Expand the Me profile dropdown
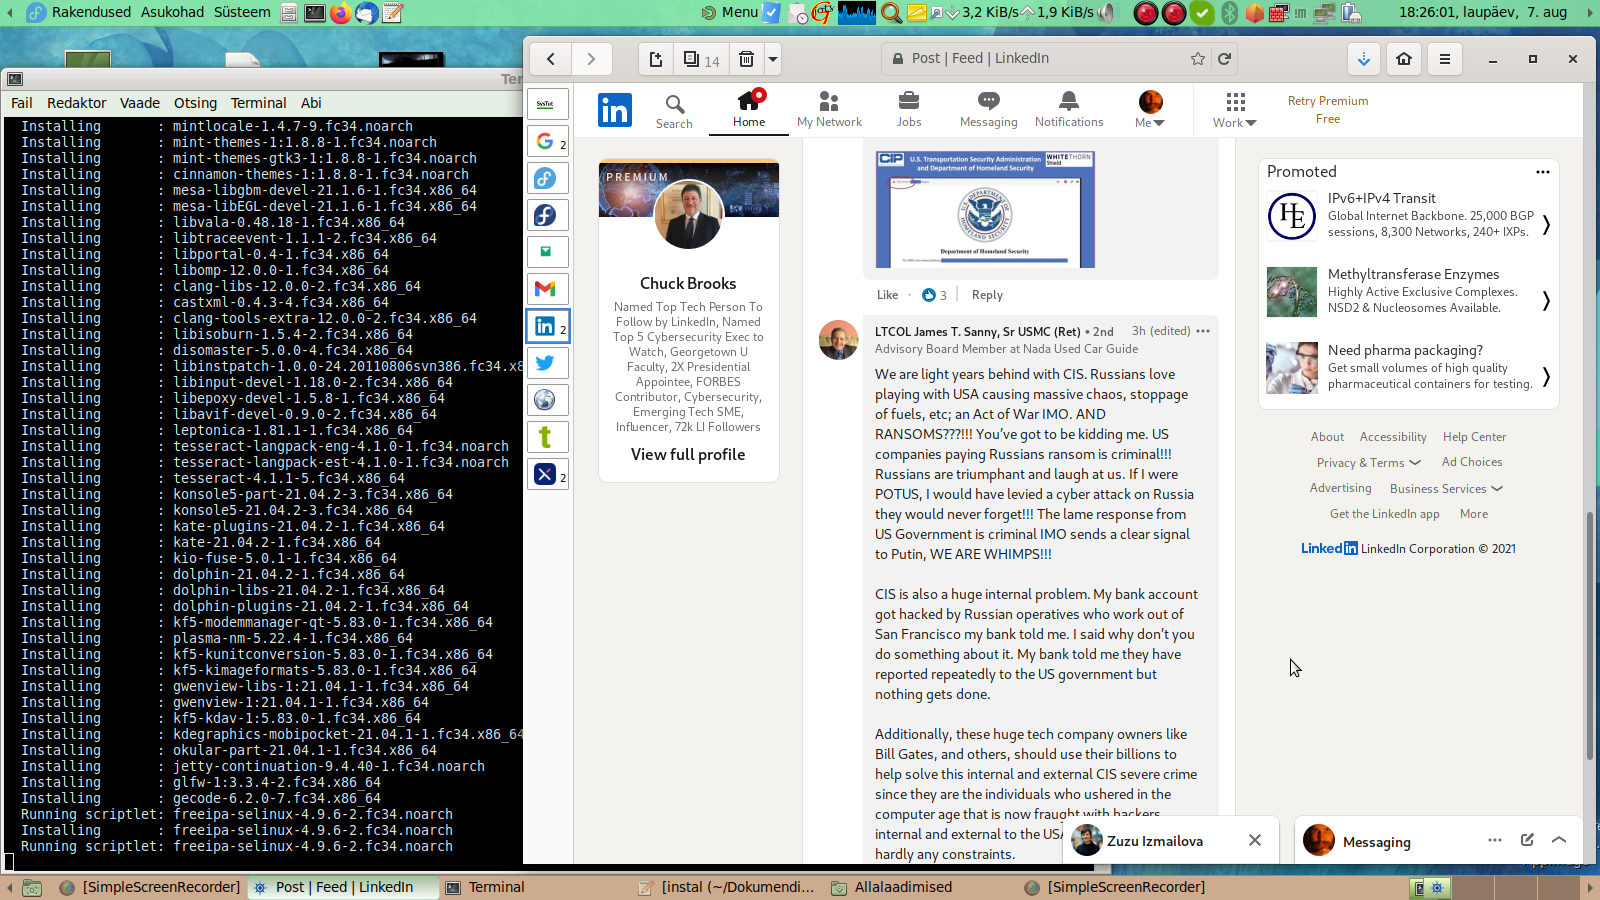 [x=1150, y=110]
